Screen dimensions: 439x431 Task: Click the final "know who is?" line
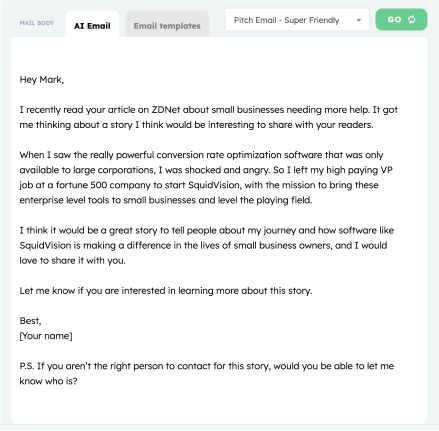pos(48,381)
